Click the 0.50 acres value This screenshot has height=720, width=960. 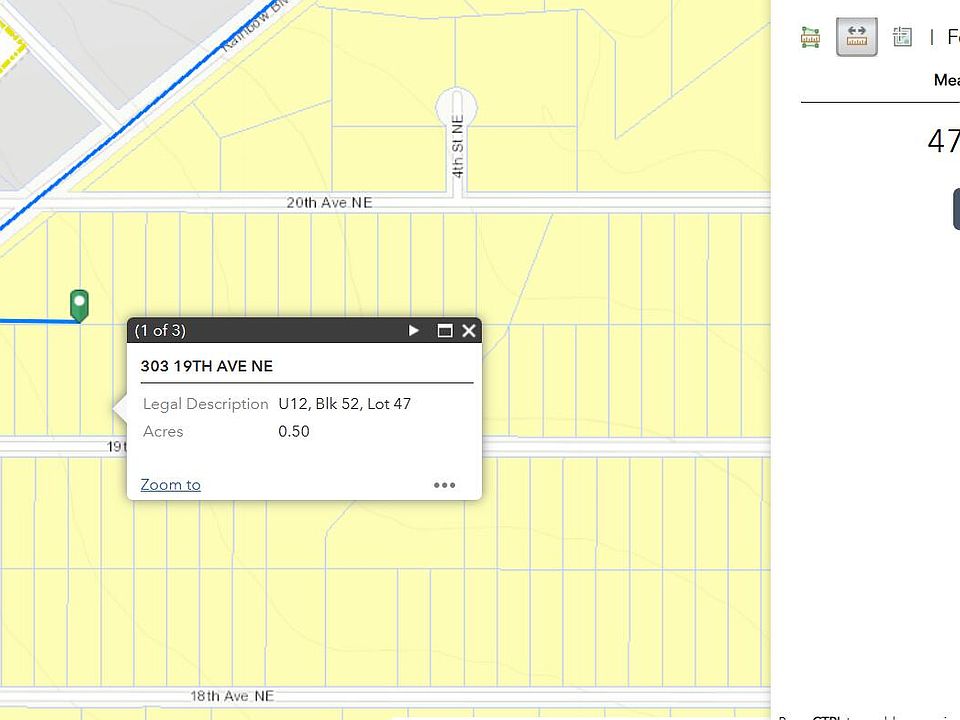(x=294, y=432)
